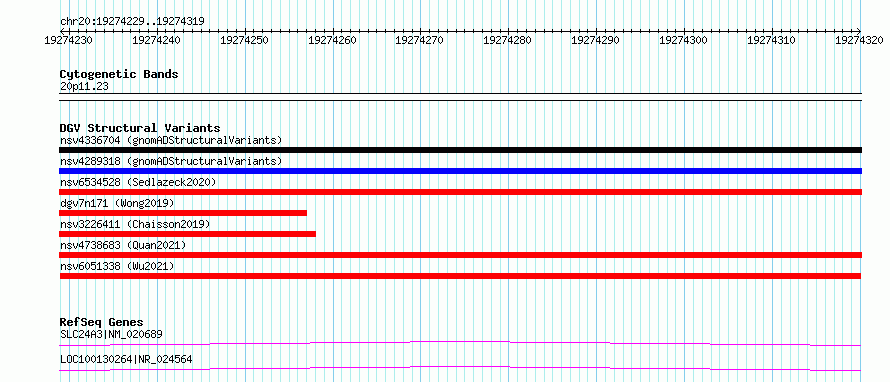Click the magenta LOC100130264 gene line
Screen dimensions: 890x382
[460, 368]
